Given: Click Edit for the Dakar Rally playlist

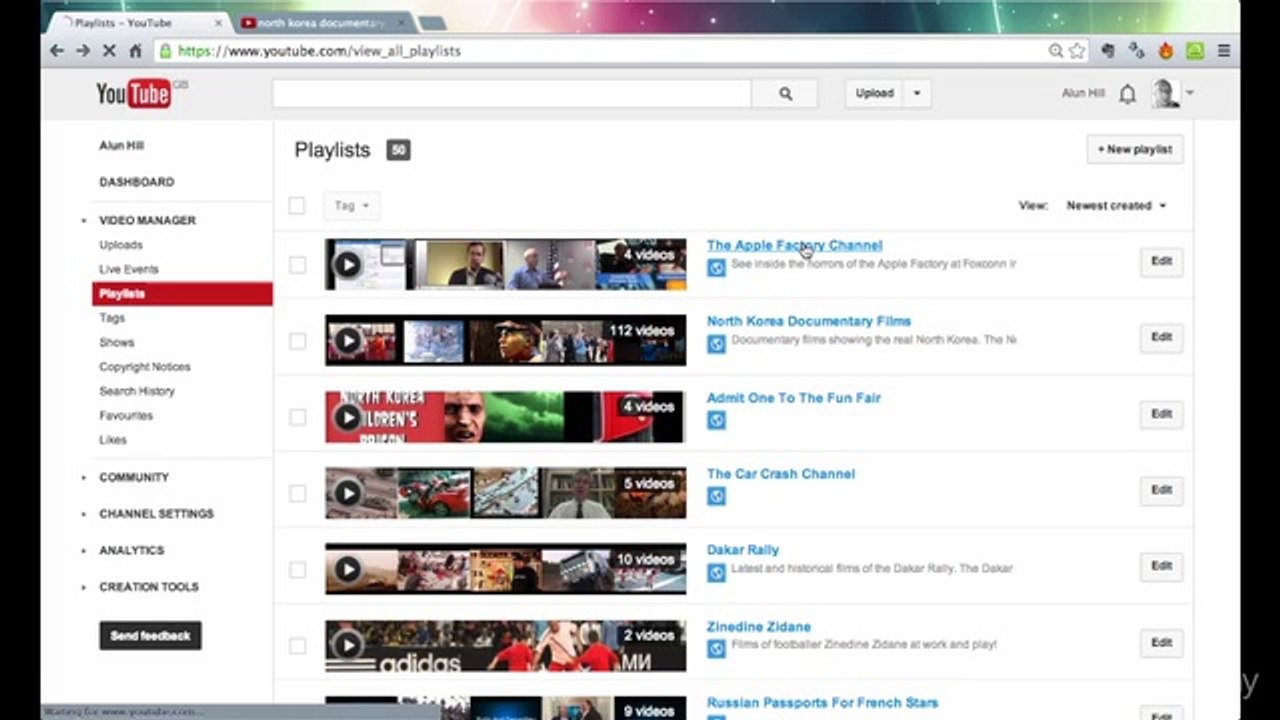Looking at the screenshot, I should click(1161, 566).
